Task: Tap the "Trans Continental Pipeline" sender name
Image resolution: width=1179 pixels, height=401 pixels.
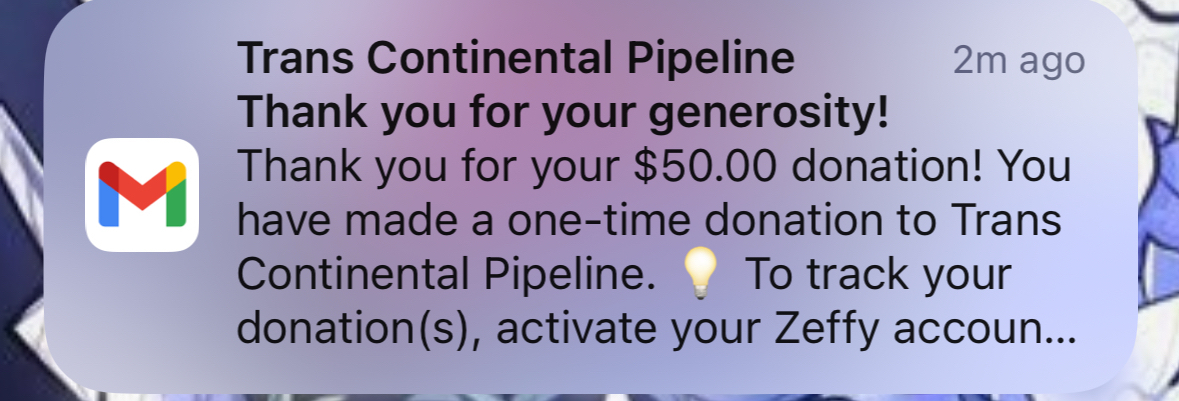Action: (x=515, y=61)
